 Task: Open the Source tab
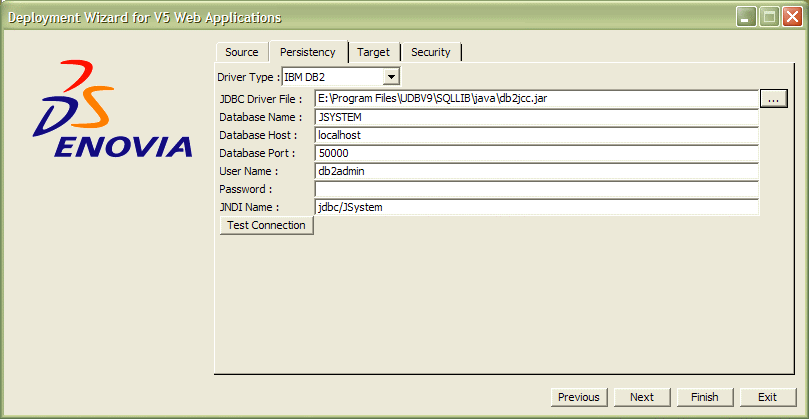pyautogui.click(x=242, y=52)
